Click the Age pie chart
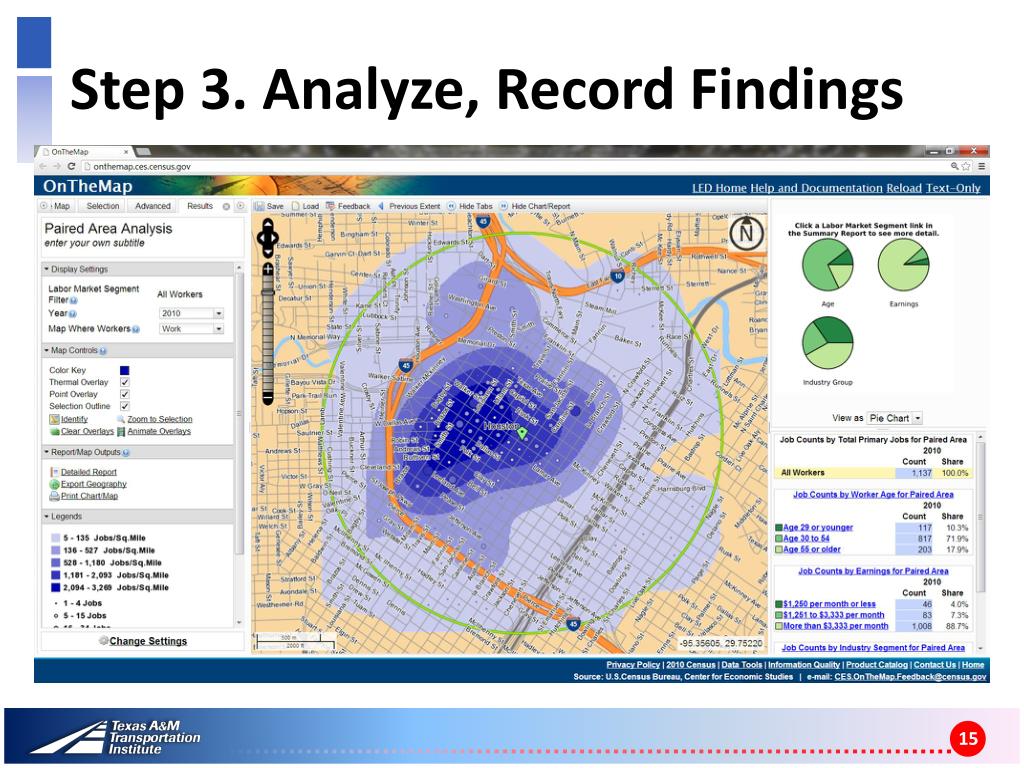 point(827,264)
